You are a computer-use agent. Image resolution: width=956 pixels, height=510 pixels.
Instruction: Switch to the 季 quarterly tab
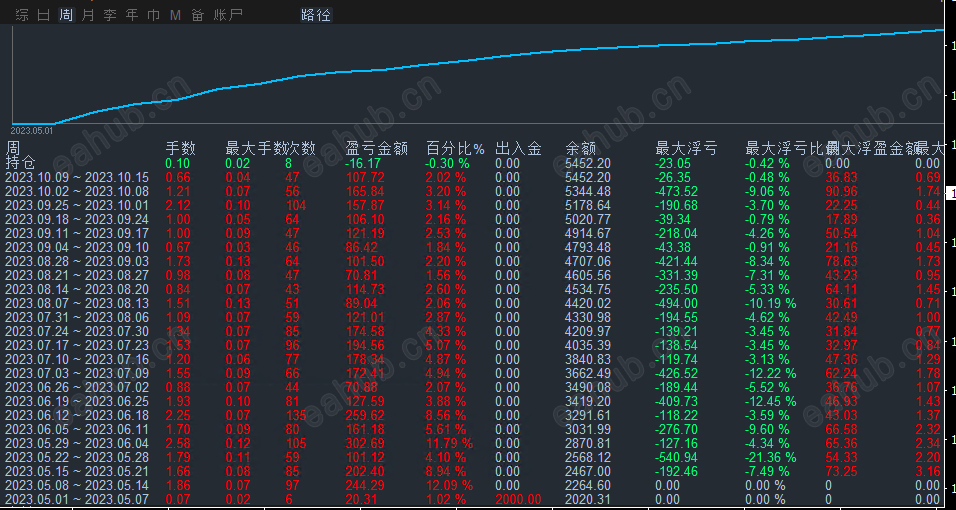[x=110, y=15]
